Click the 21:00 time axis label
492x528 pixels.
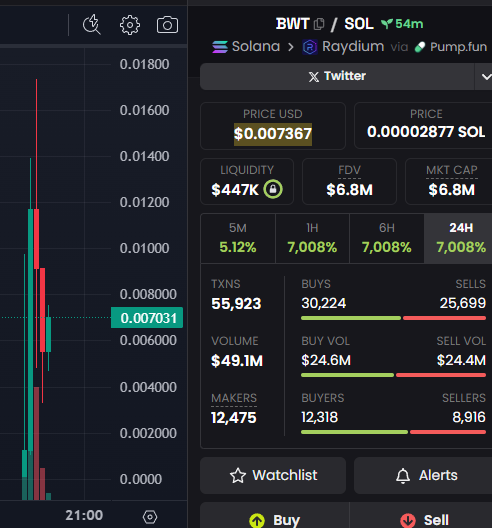(84, 515)
